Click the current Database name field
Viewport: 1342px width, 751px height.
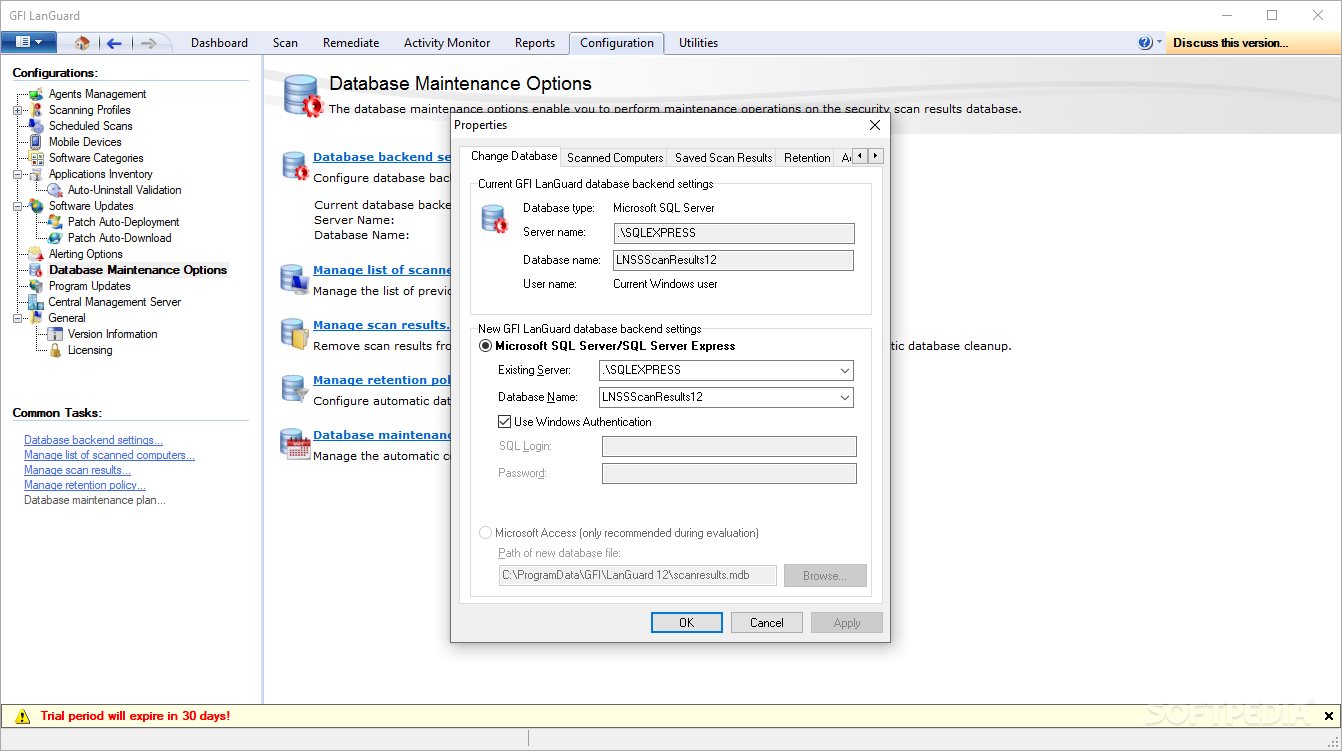click(734, 260)
